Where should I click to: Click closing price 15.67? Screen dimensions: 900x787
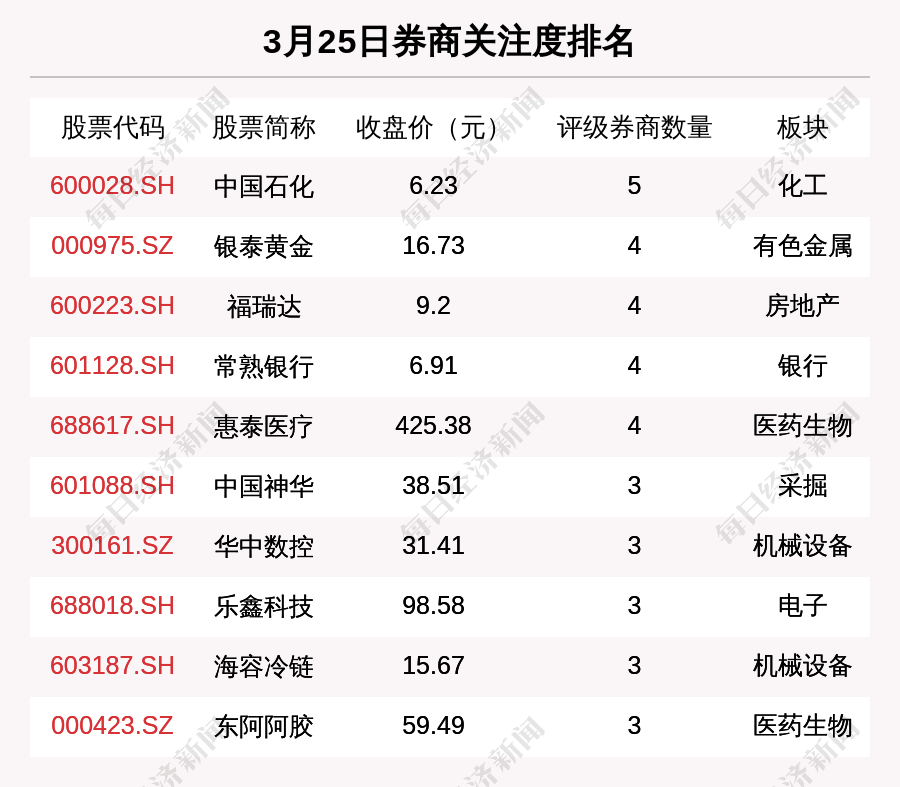coord(433,666)
